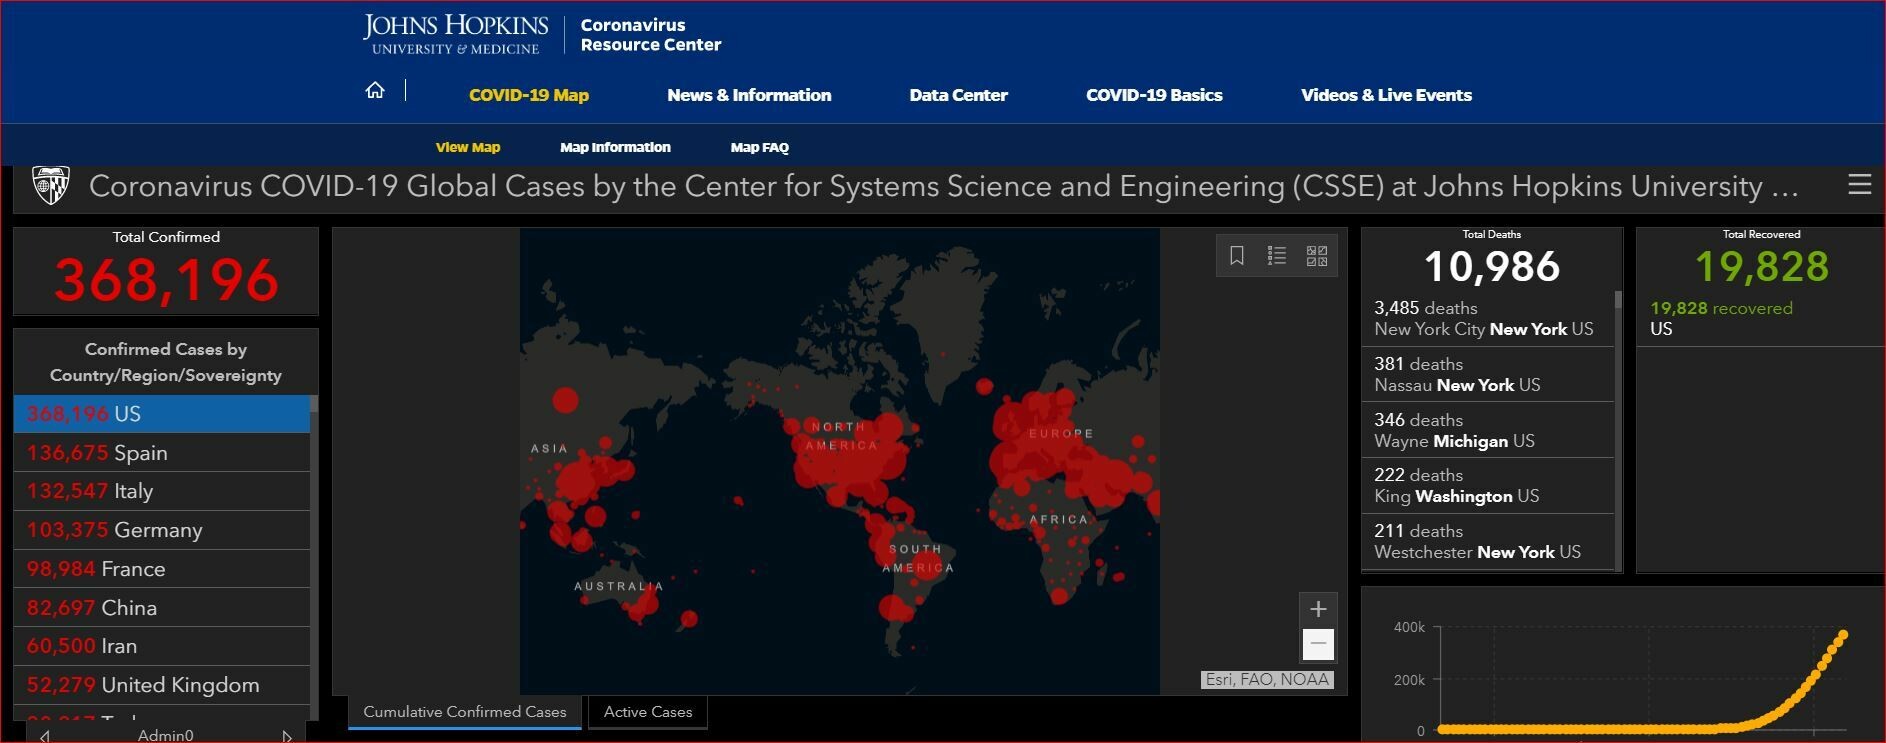Click the Nassau New York 381 deaths entry

click(x=1488, y=374)
